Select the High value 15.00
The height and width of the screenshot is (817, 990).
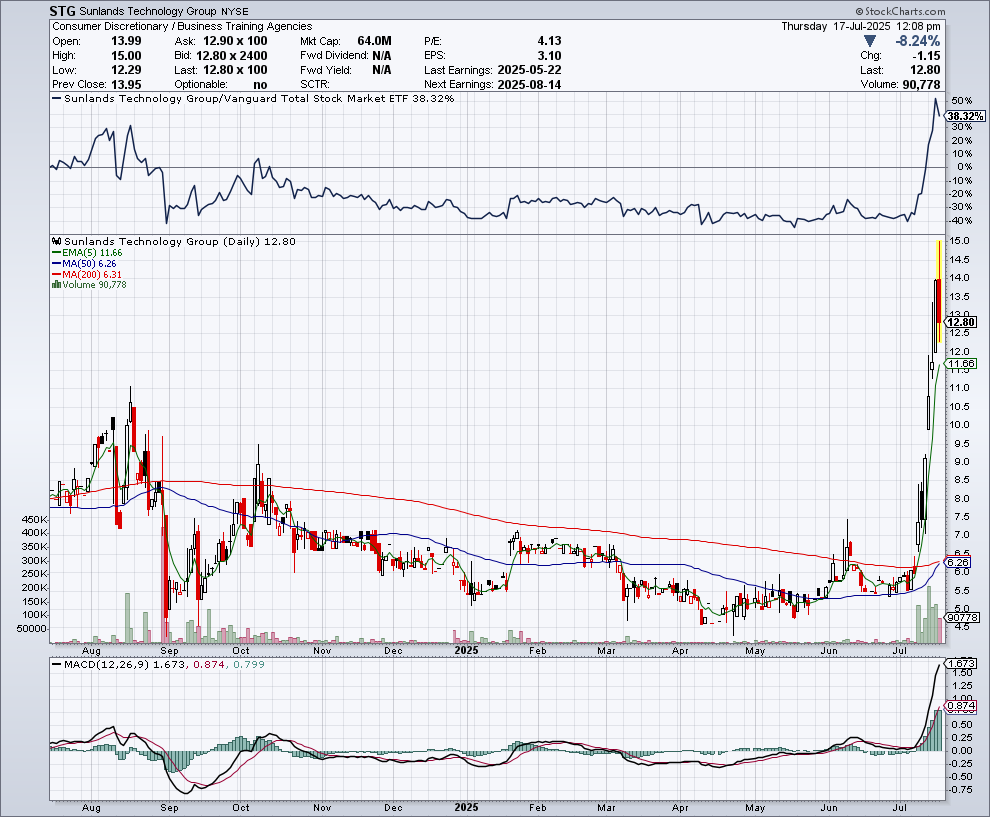pyautogui.click(x=126, y=56)
